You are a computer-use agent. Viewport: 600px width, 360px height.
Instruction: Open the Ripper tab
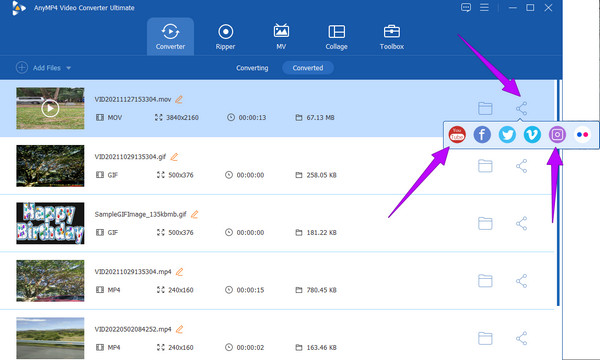click(x=225, y=37)
